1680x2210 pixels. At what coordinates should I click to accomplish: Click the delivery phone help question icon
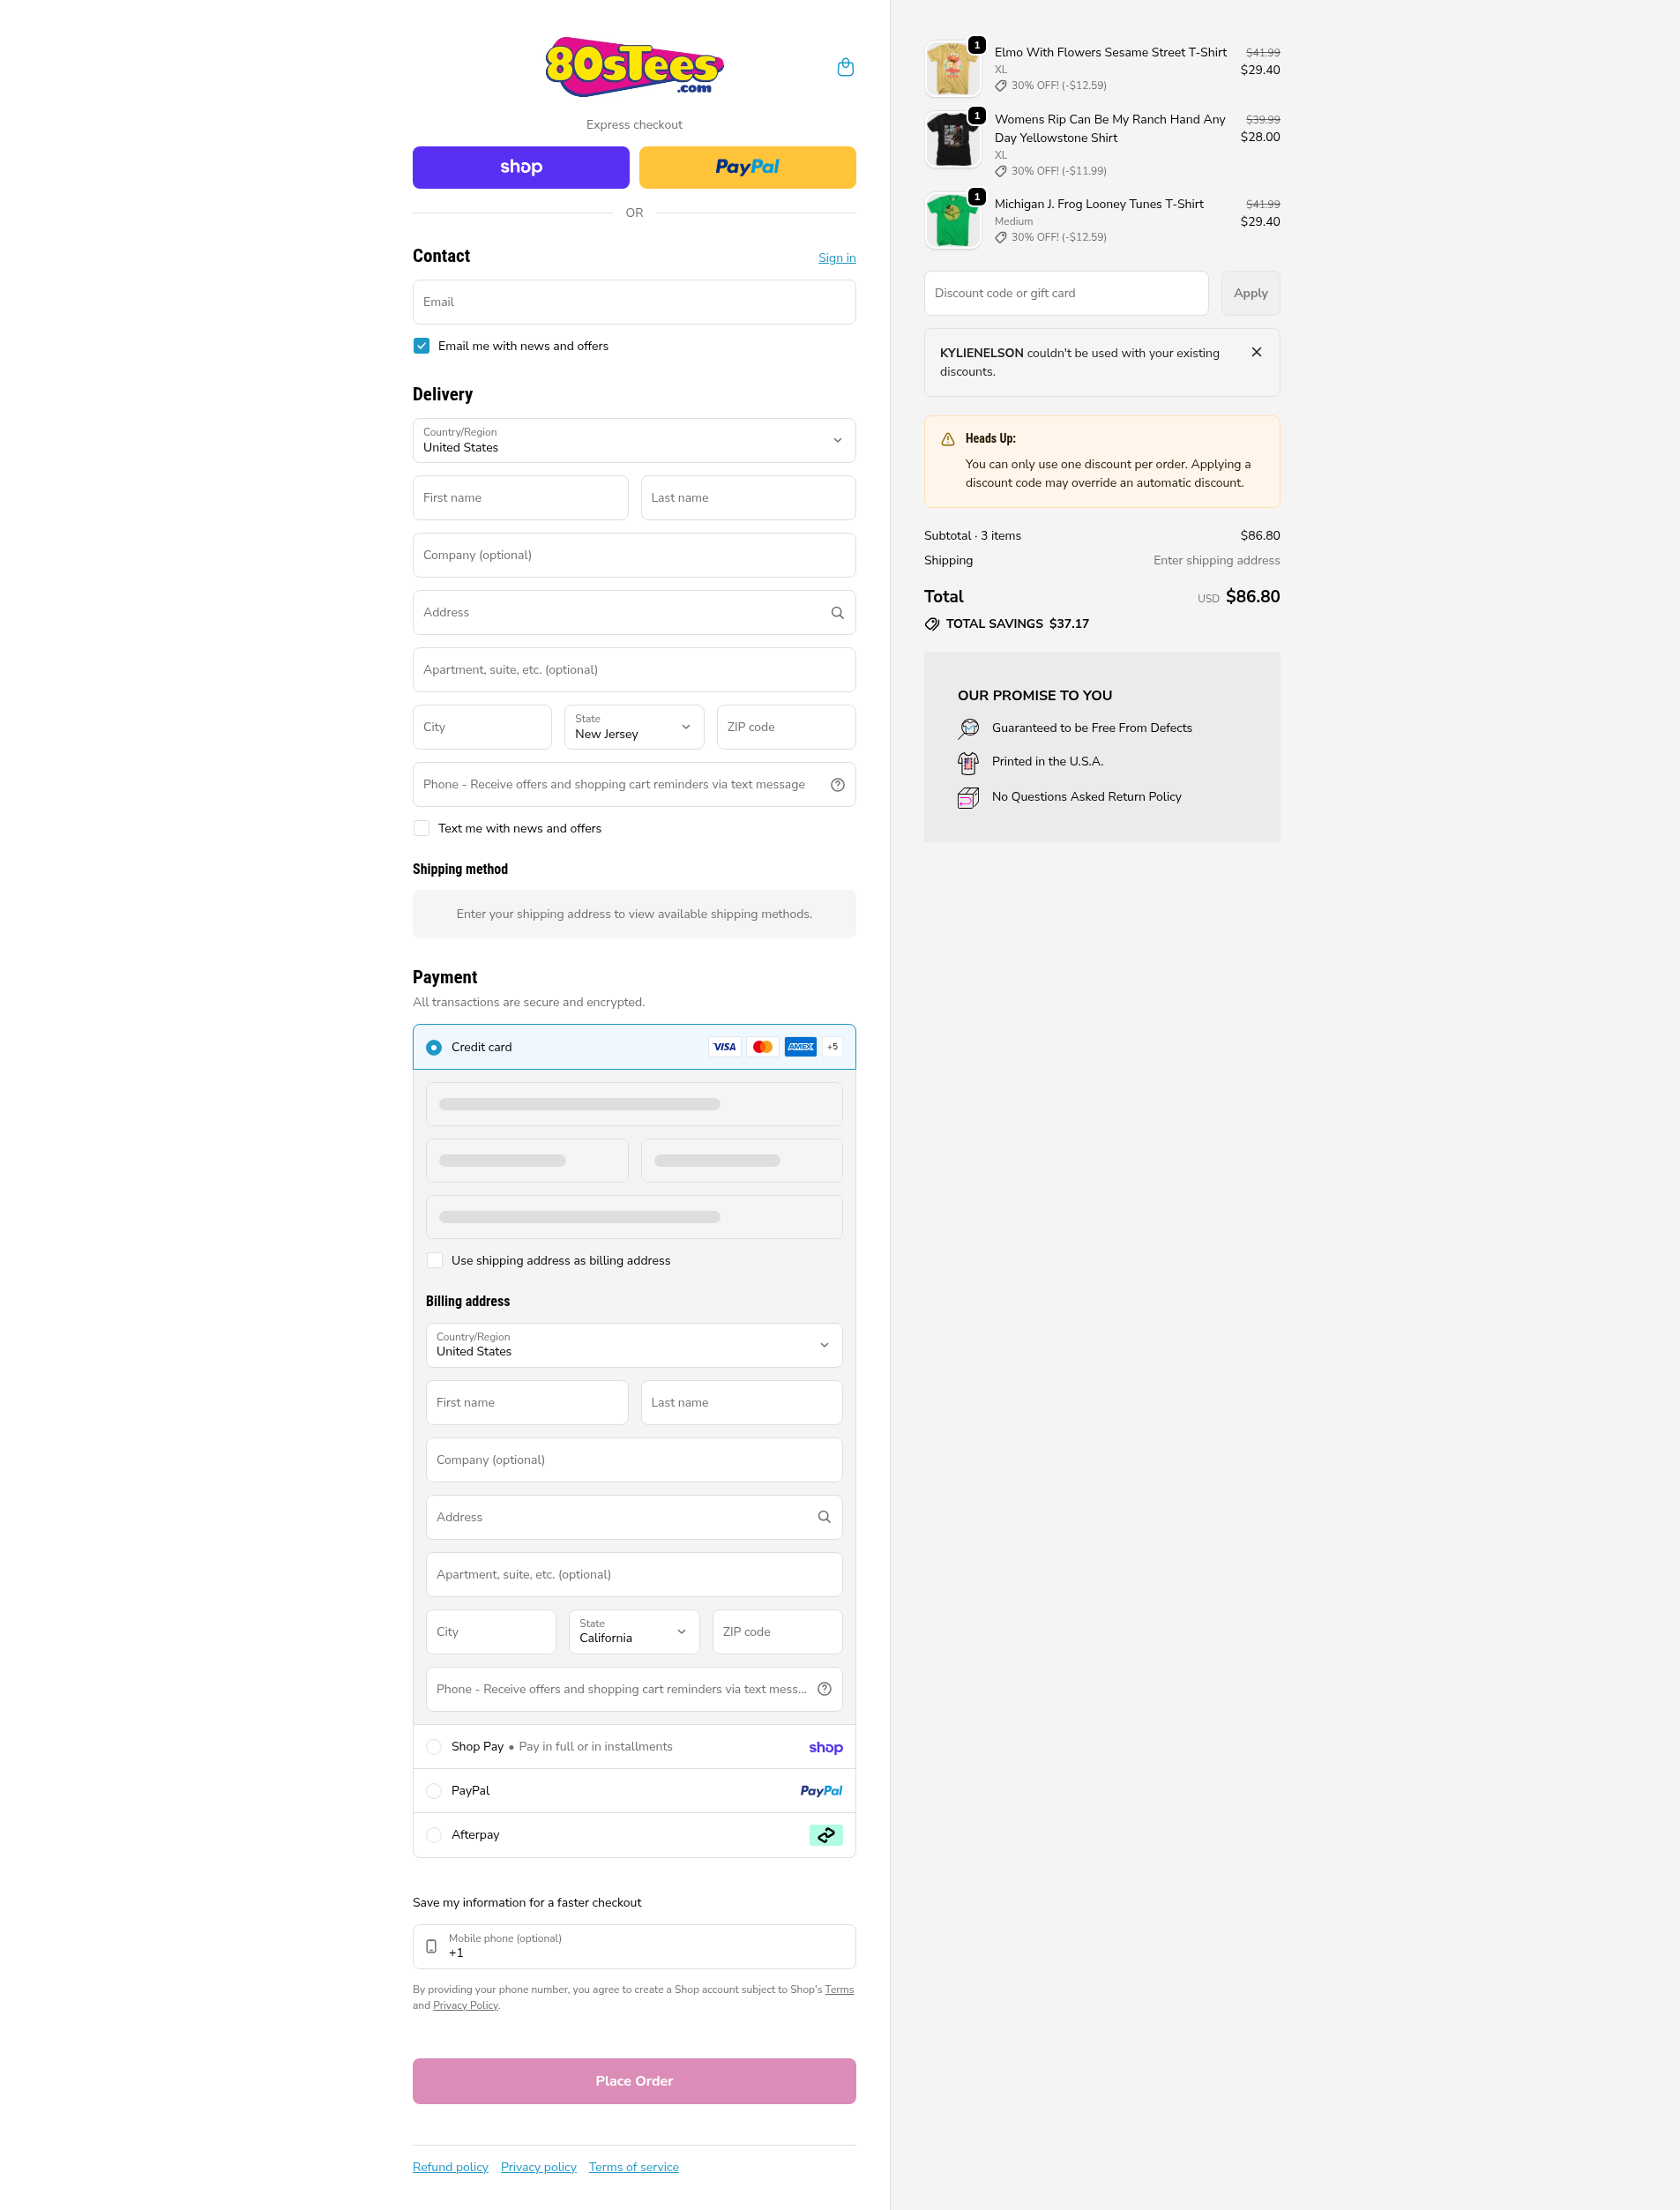tap(837, 785)
